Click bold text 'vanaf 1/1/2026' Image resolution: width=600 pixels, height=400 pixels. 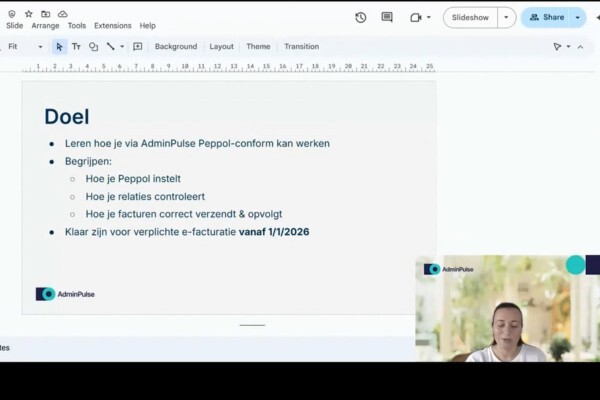pyautogui.click(x=274, y=232)
